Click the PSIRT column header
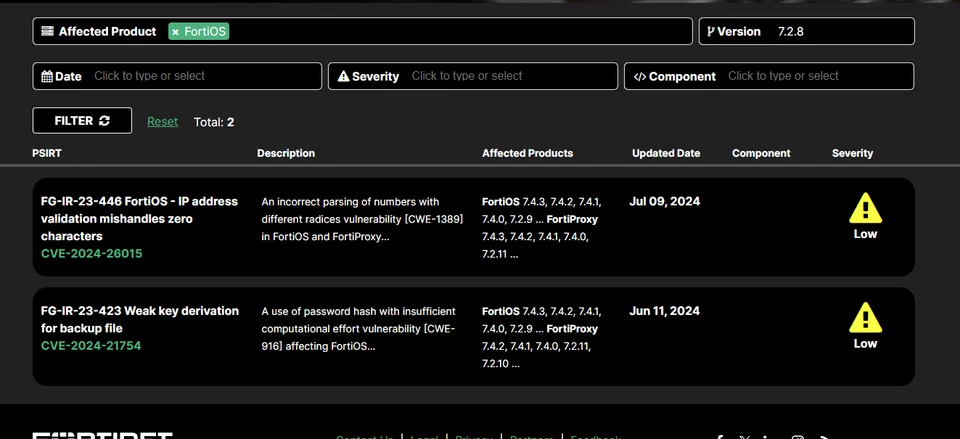Image resolution: width=960 pixels, height=439 pixels. click(47, 153)
